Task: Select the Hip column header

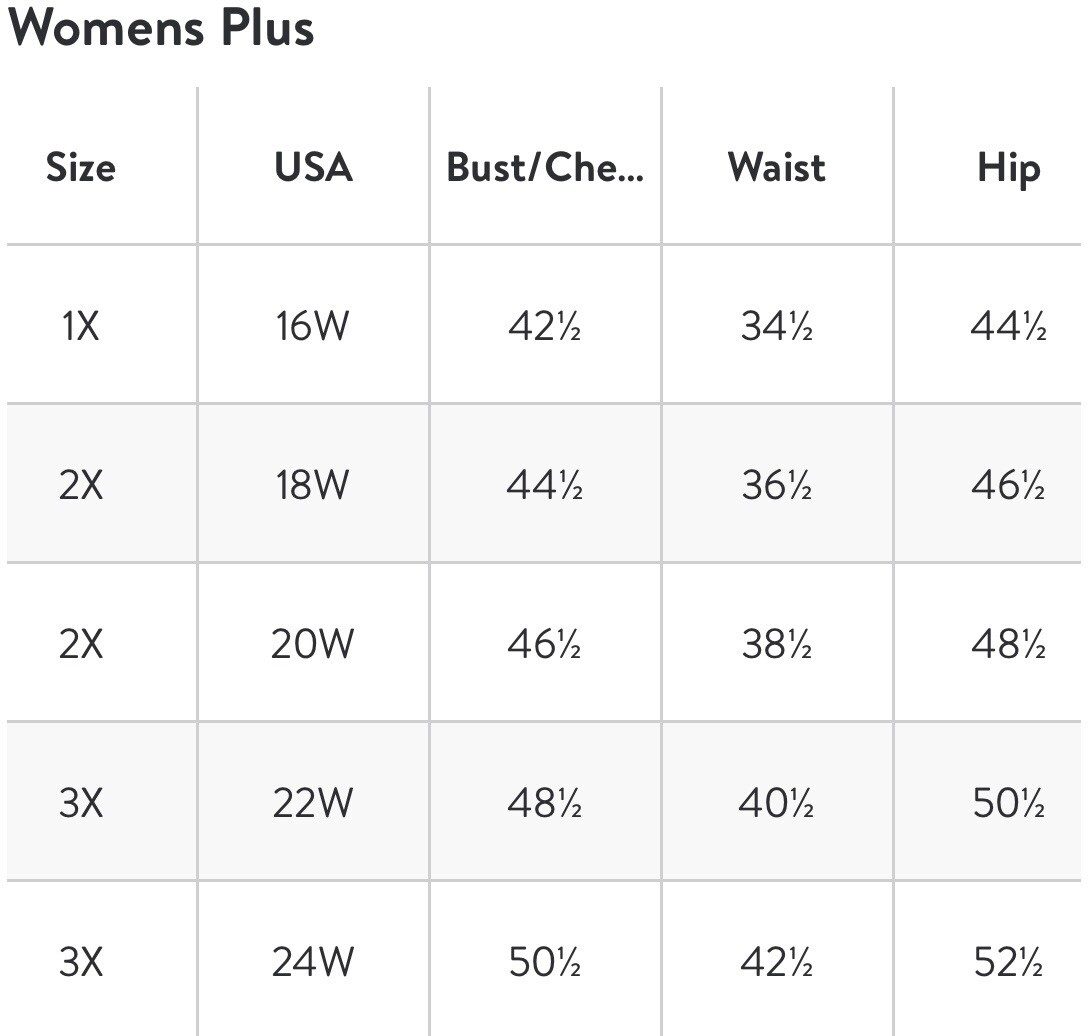Action: click(x=1009, y=169)
